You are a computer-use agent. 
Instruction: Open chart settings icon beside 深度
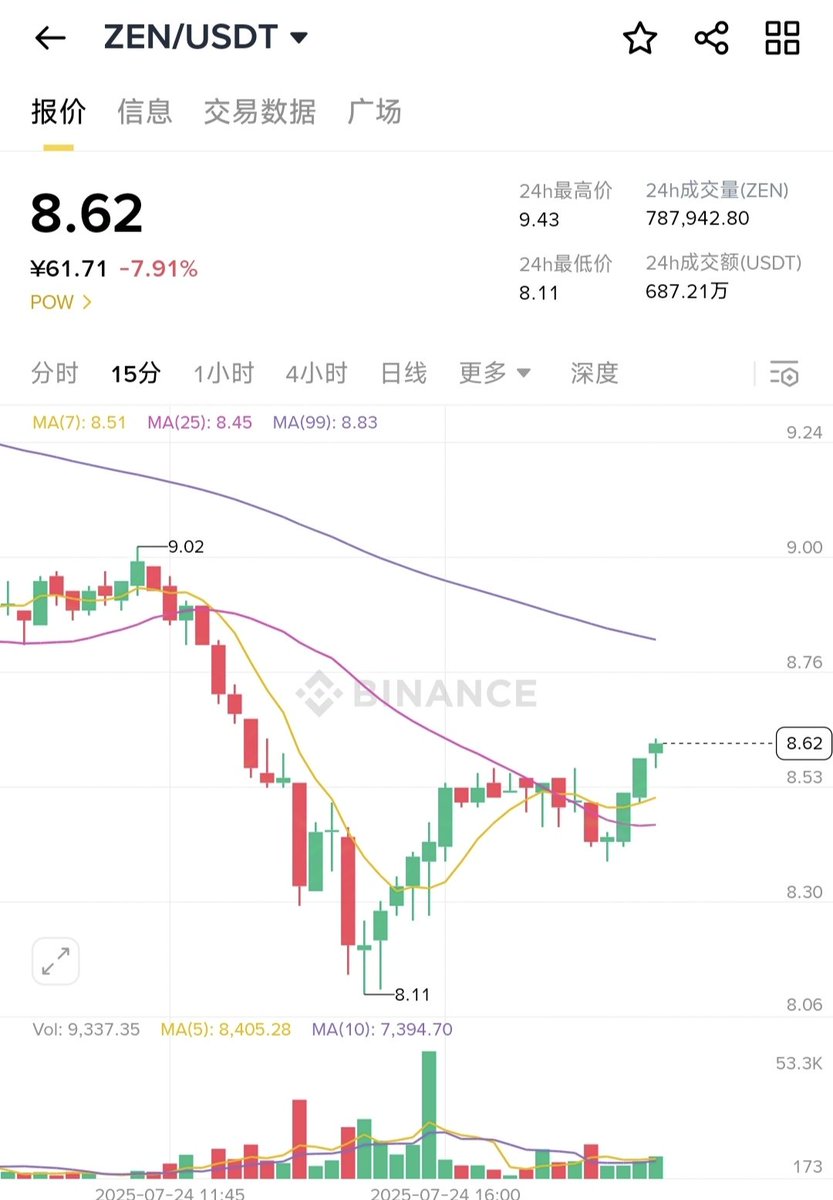tap(784, 374)
